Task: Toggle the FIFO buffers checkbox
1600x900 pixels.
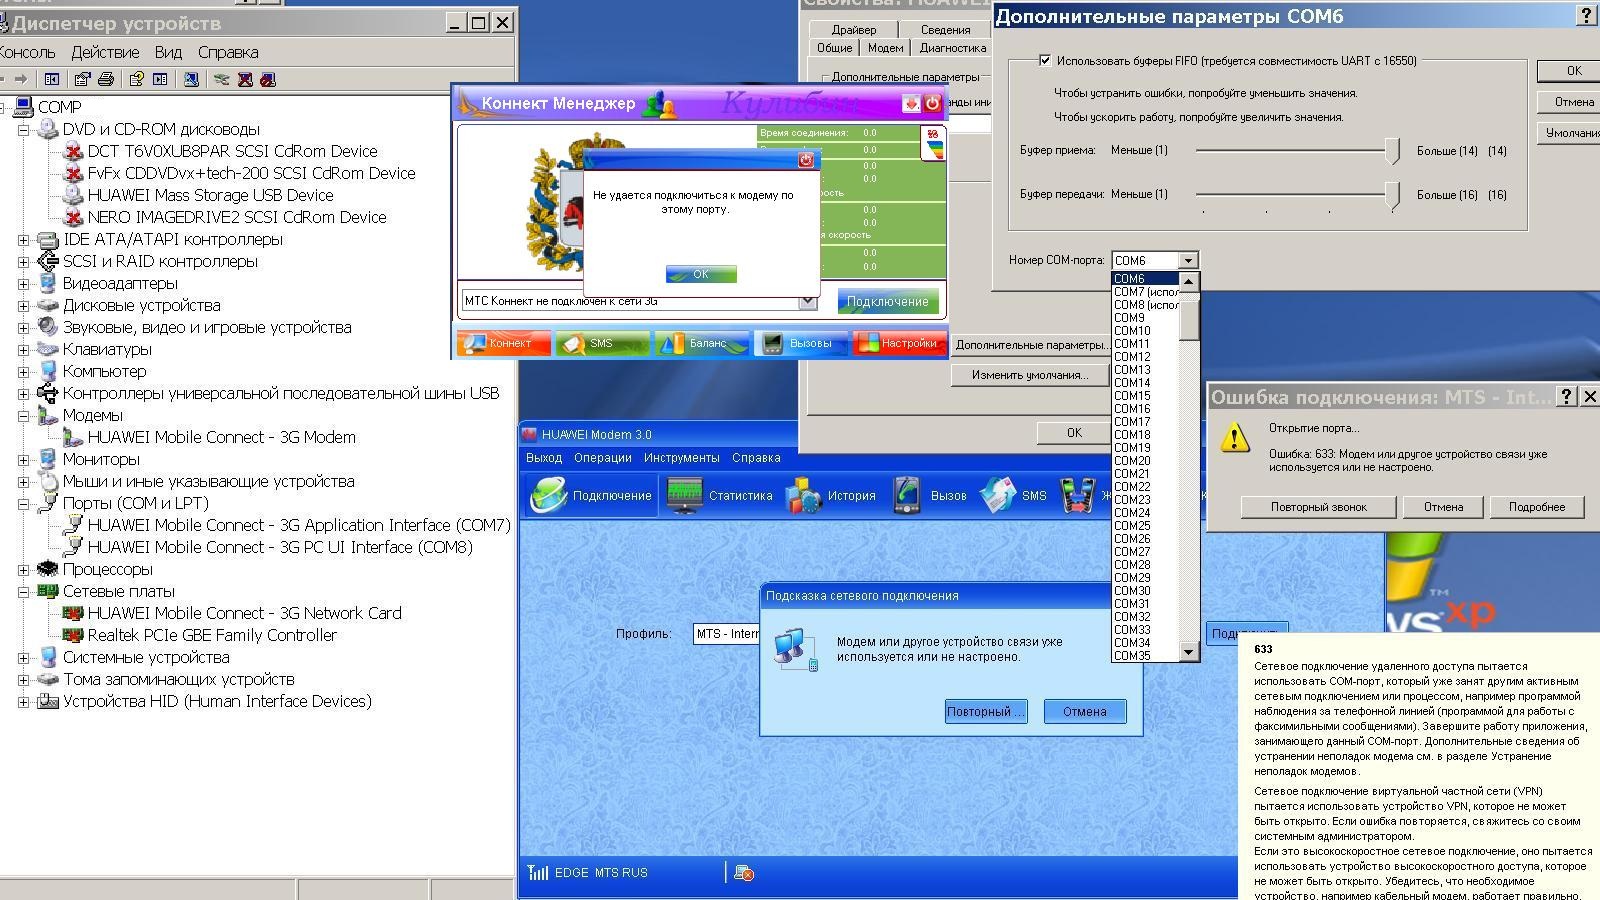Action: pos(1045,61)
